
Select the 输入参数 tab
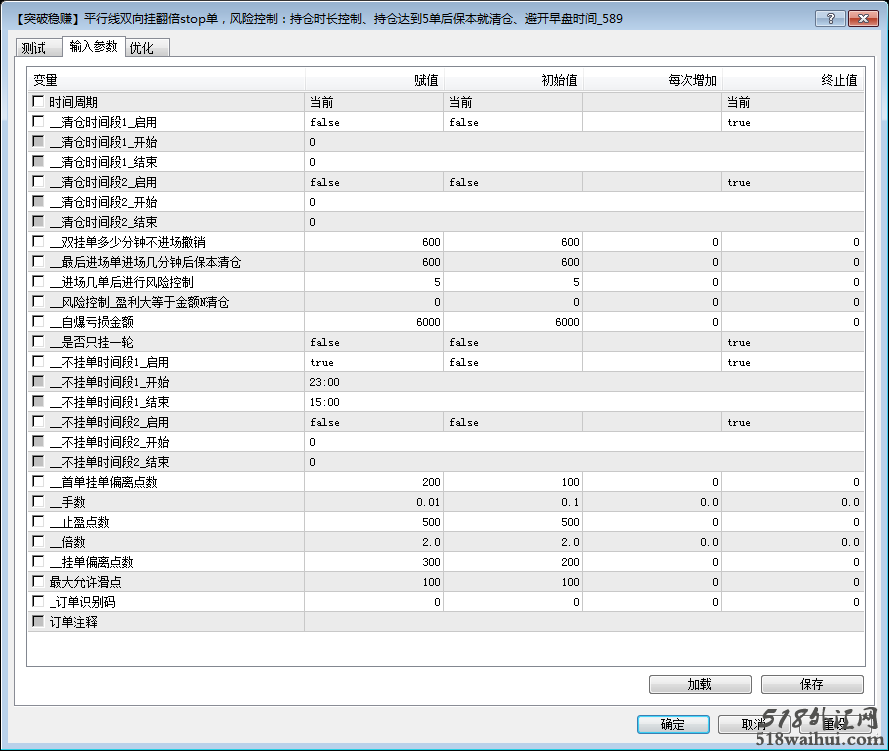[x=93, y=47]
